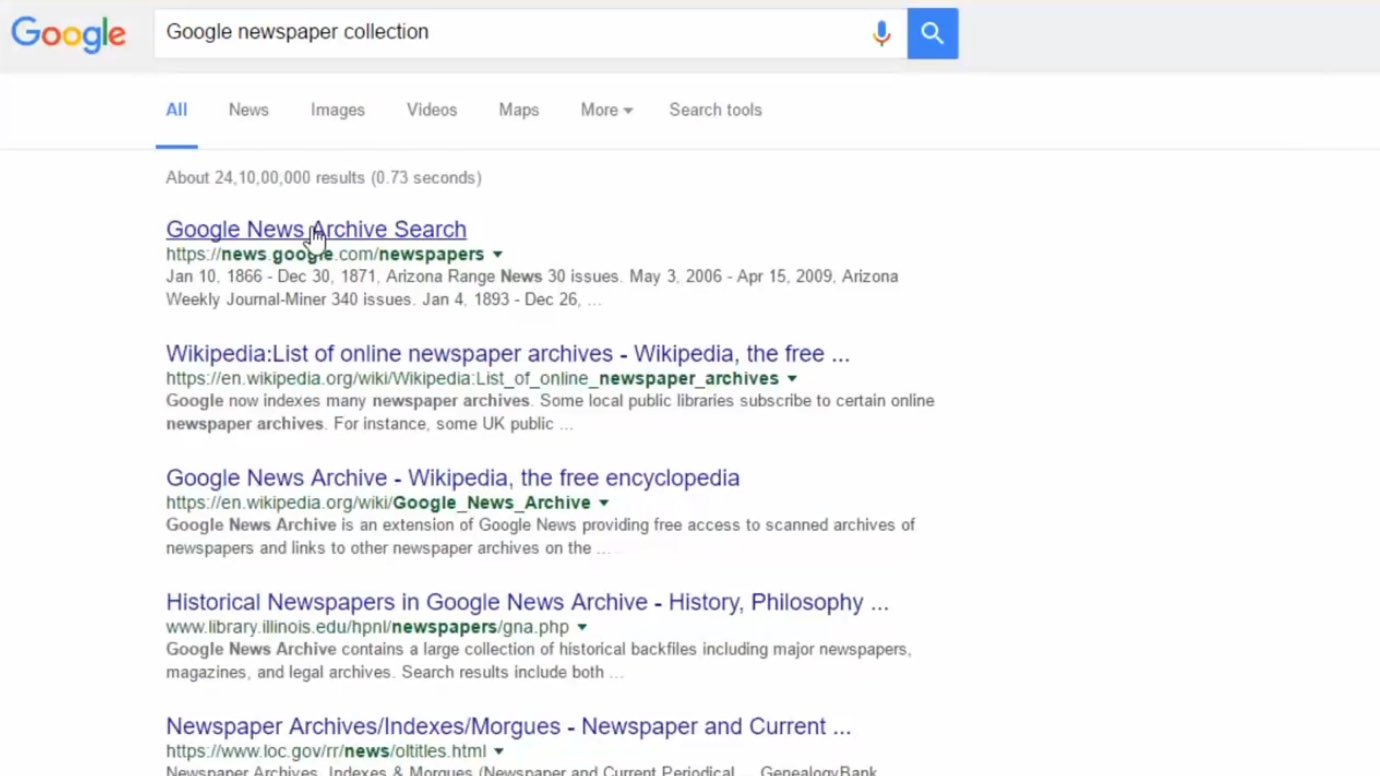Open Newspaper Archives/Indexes/Morgues result link

coord(508,727)
